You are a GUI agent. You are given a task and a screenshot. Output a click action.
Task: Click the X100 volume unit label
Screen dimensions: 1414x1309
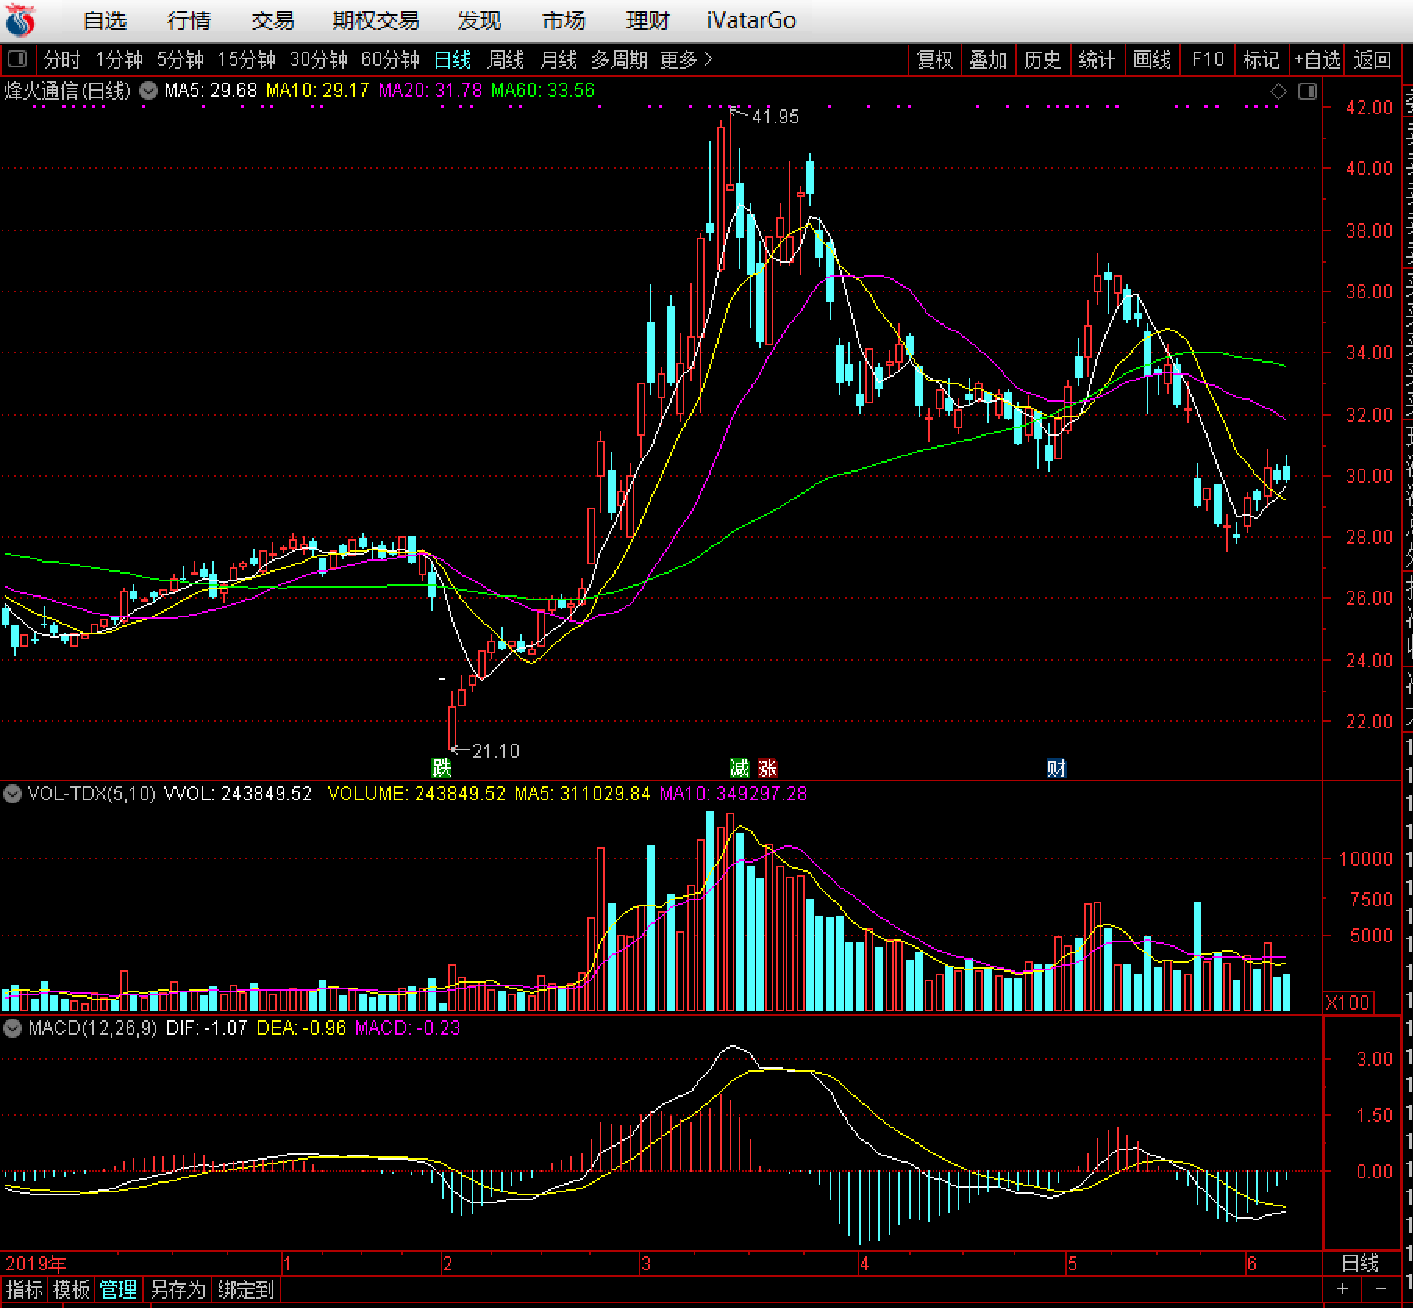pyautogui.click(x=1348, y=1002)
